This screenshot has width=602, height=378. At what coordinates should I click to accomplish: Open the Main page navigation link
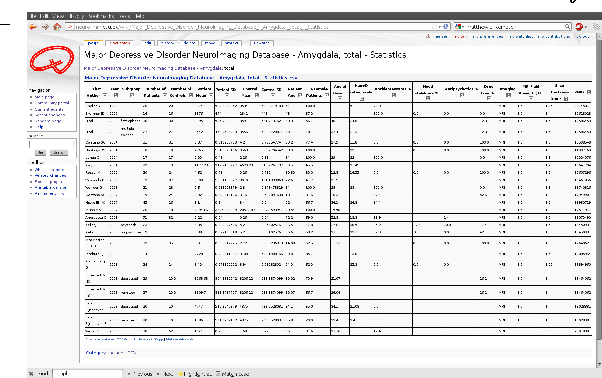pyautogui.click(x=45, y=97)
